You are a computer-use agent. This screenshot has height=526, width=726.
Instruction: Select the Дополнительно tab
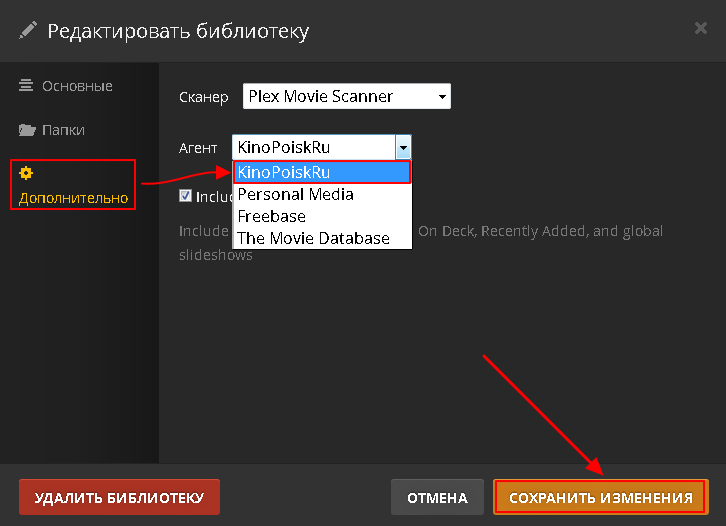click(73, 185)
